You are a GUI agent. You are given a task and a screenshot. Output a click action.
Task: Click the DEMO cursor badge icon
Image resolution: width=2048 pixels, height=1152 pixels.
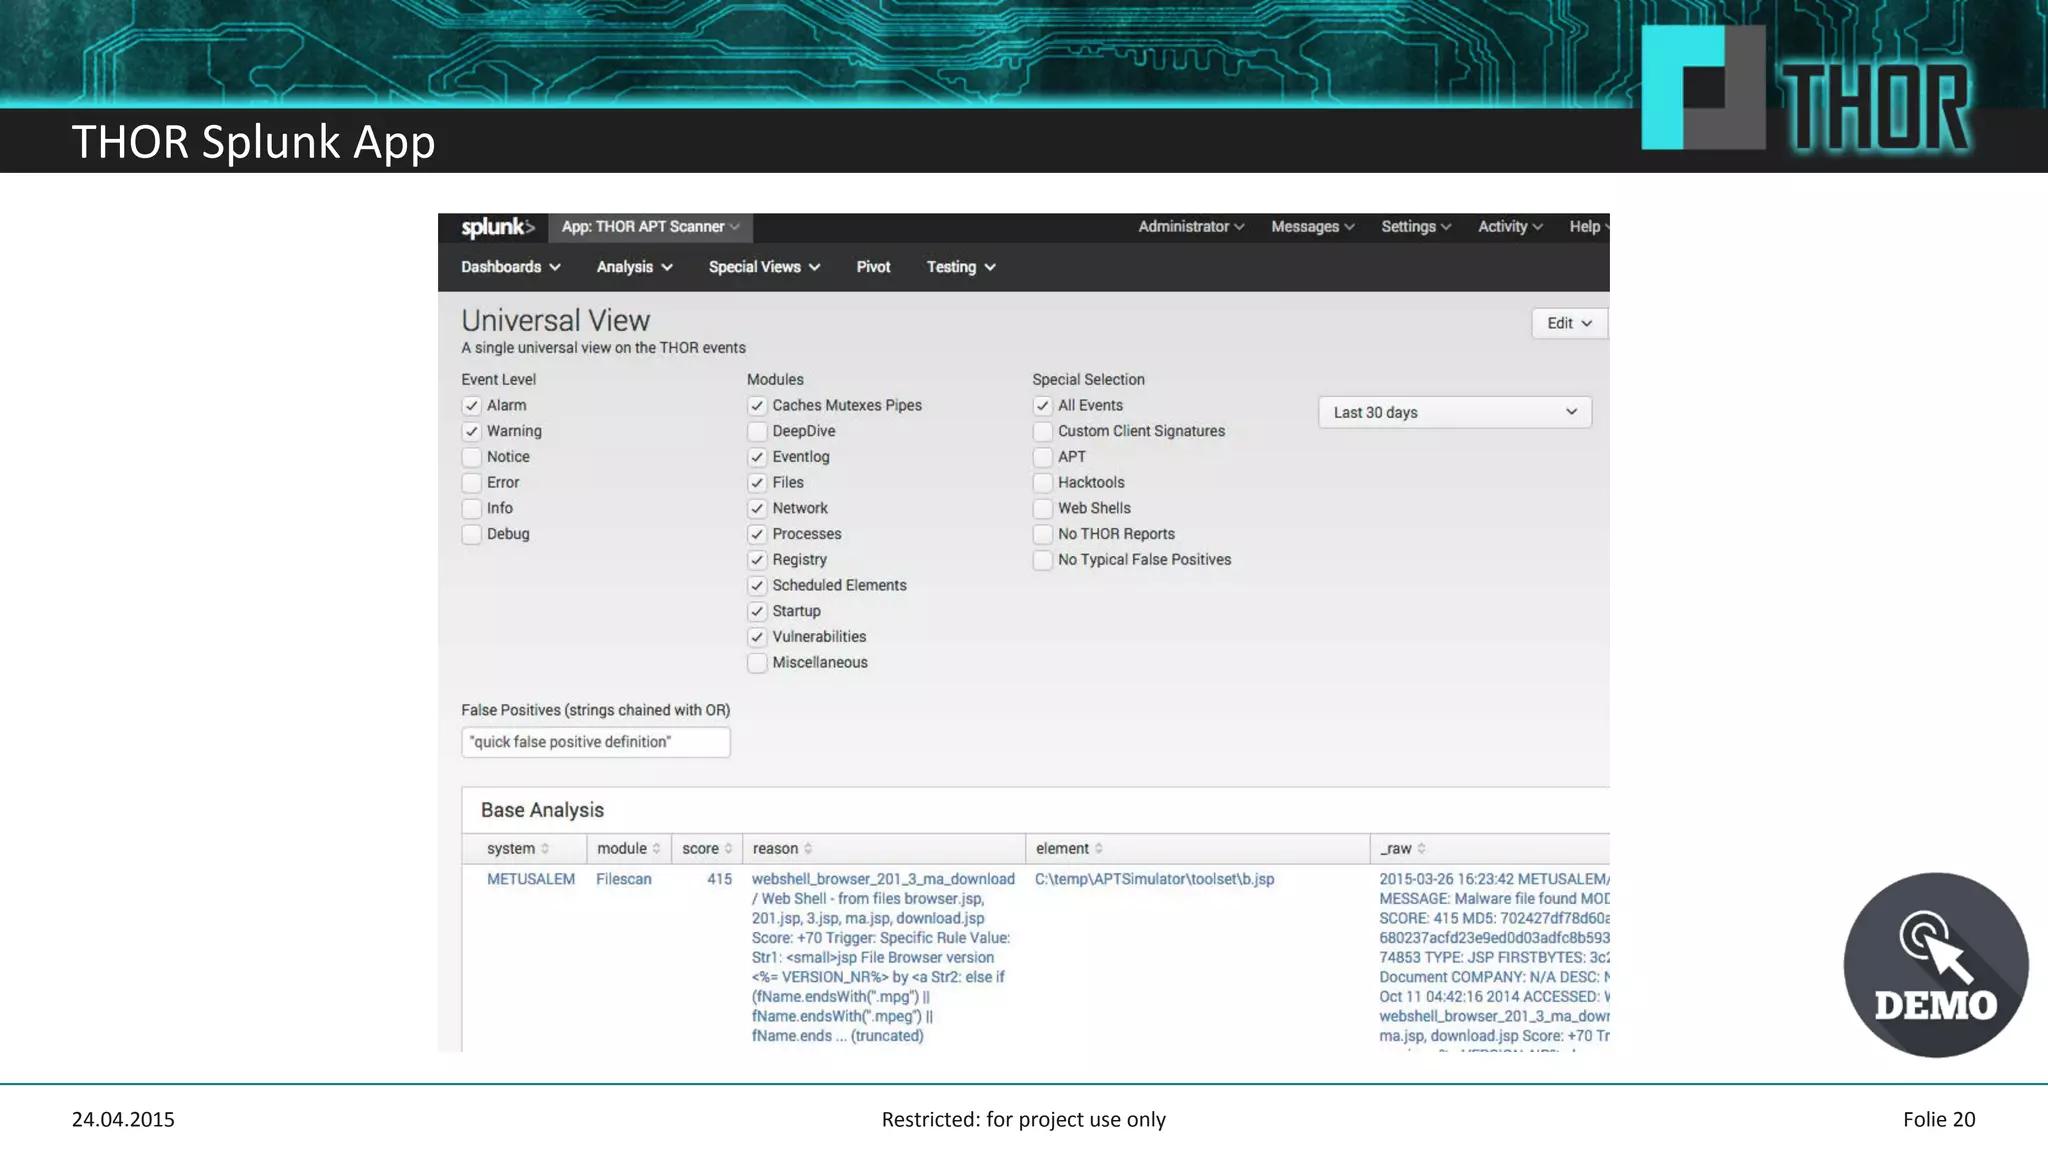[1936, 965]
